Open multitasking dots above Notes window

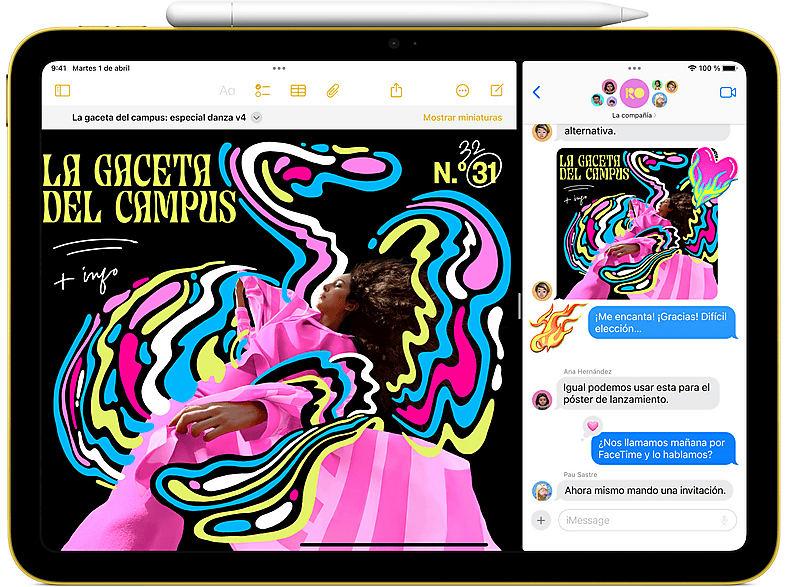[280, 67]
